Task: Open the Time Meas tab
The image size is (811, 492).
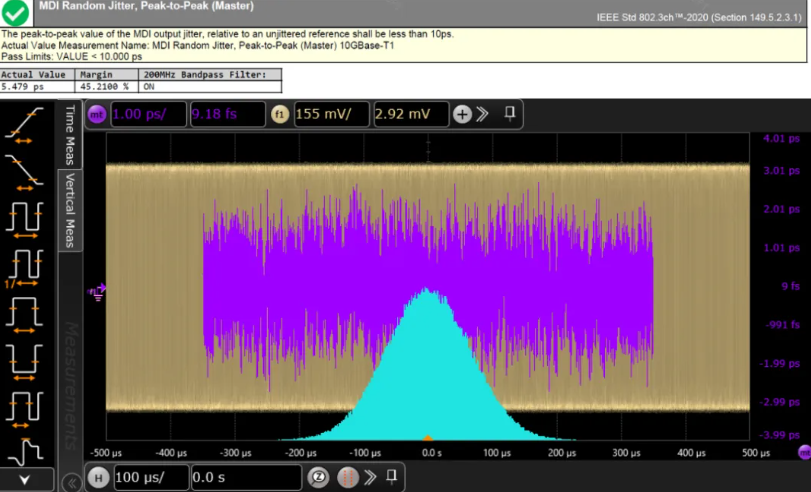Action: (70, 133)
